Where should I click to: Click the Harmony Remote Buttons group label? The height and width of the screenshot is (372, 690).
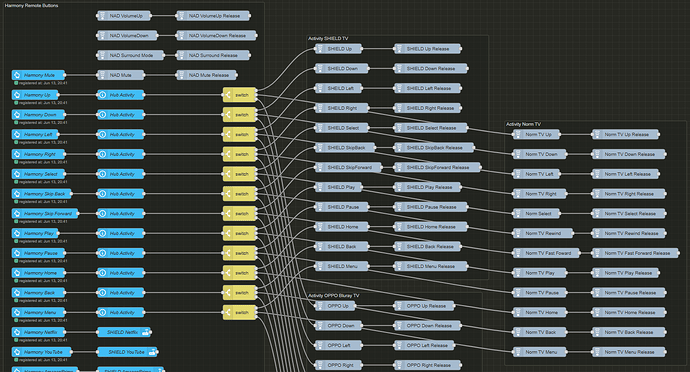click(x=31, y=6)
